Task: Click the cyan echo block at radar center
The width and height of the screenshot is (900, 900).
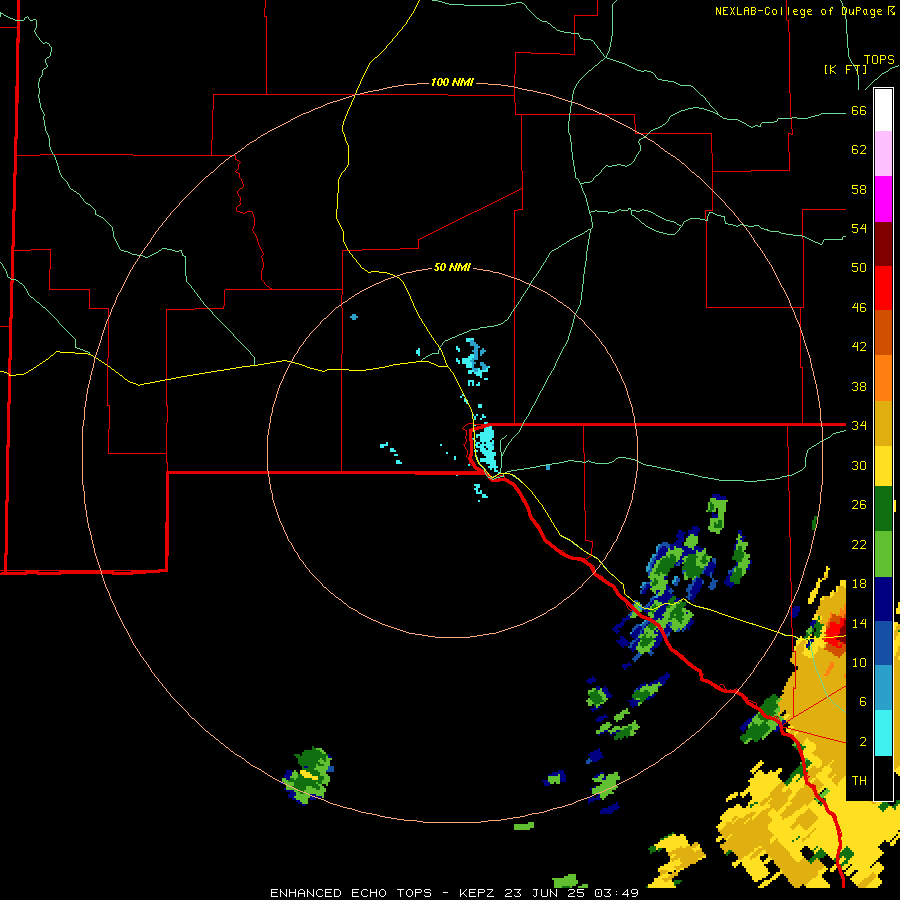Action: (x=486, y=447)
